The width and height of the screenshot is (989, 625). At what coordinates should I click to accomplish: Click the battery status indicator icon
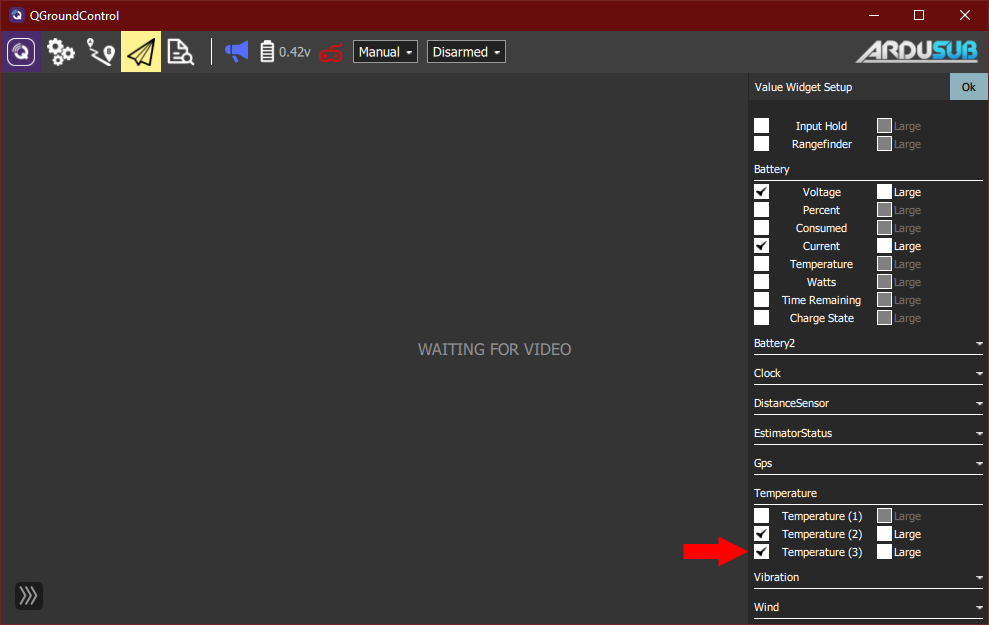click(x=267, y=52)
